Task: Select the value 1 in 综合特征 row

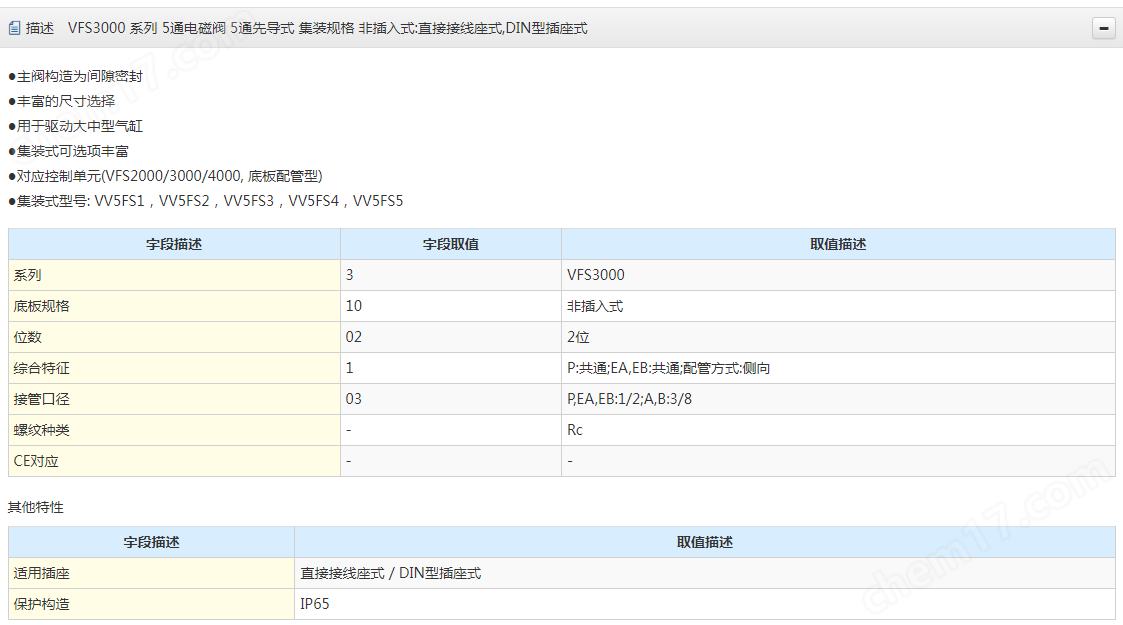Action: (450, 368)
